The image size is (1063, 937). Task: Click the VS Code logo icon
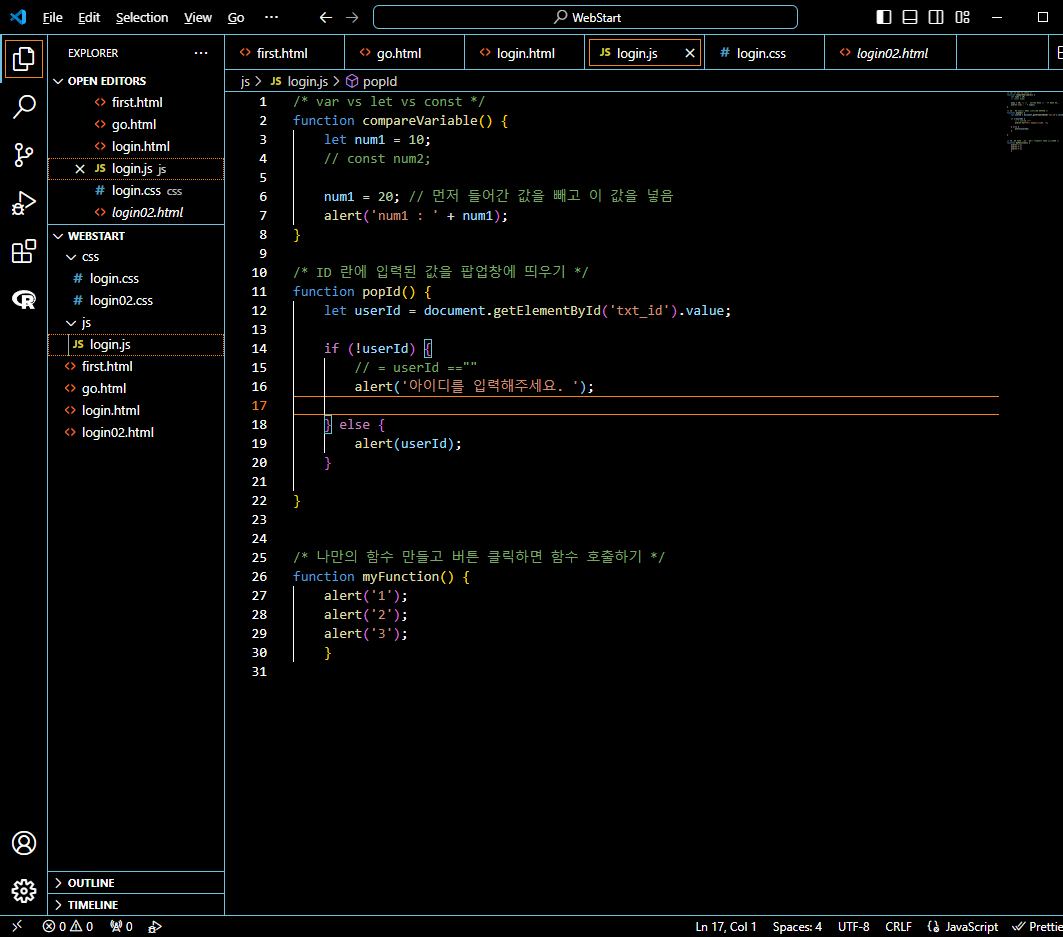click(x=18, y=17)
